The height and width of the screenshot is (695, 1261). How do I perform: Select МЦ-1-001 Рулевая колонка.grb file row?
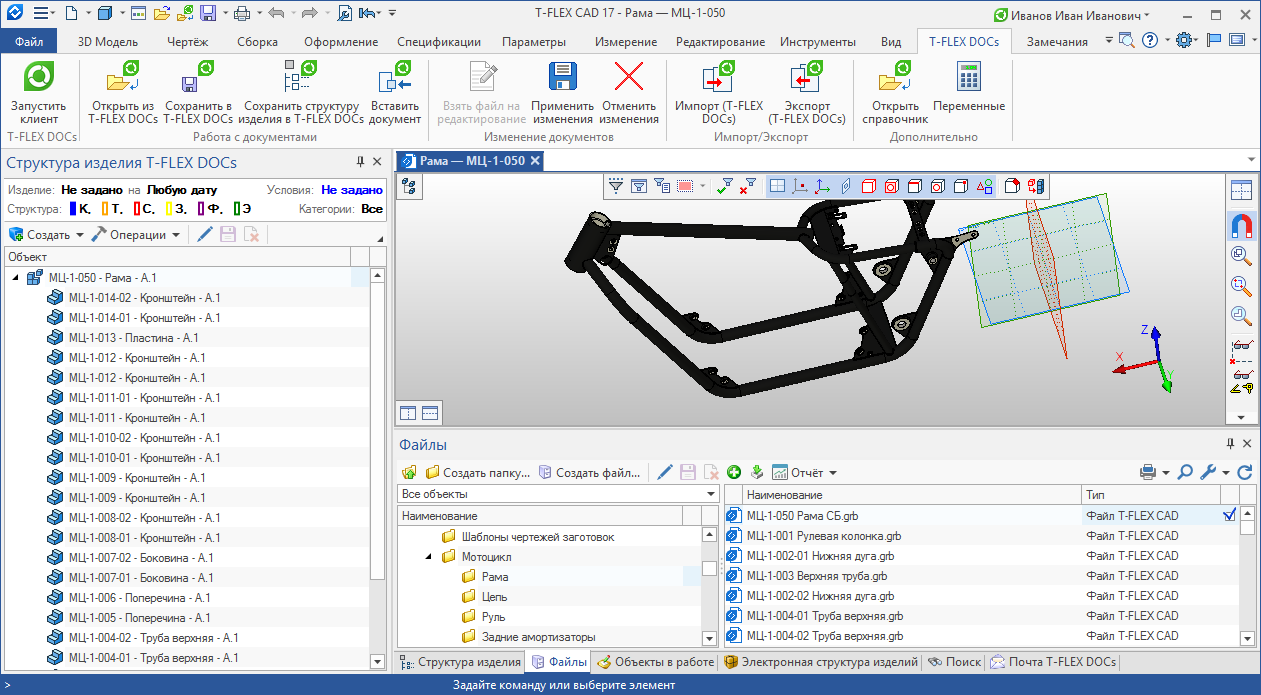pyautogui.click(x=824, y=536)
